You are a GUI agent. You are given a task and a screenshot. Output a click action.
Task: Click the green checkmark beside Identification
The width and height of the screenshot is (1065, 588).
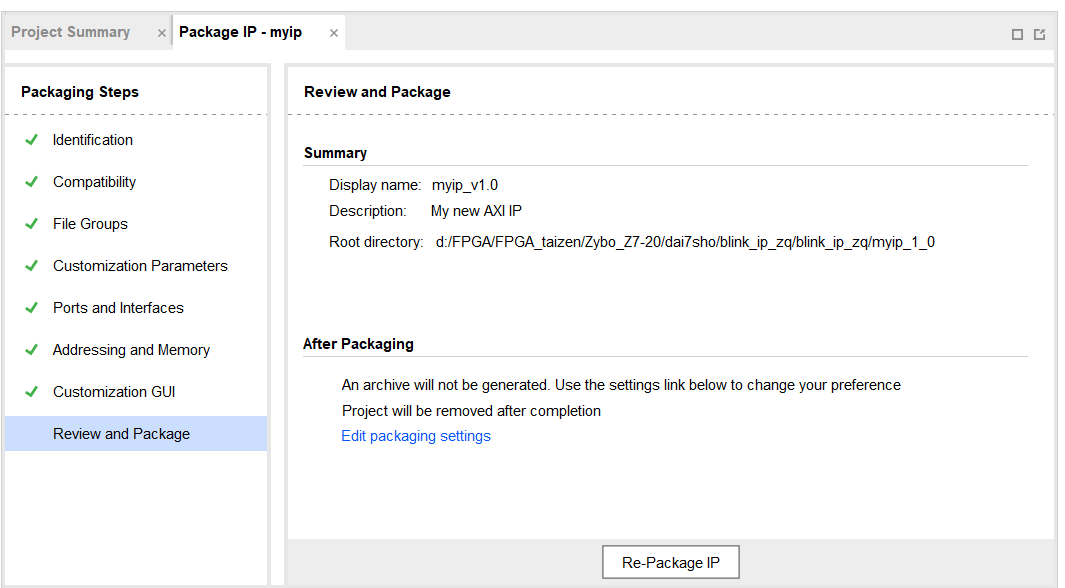pos(31,140)
